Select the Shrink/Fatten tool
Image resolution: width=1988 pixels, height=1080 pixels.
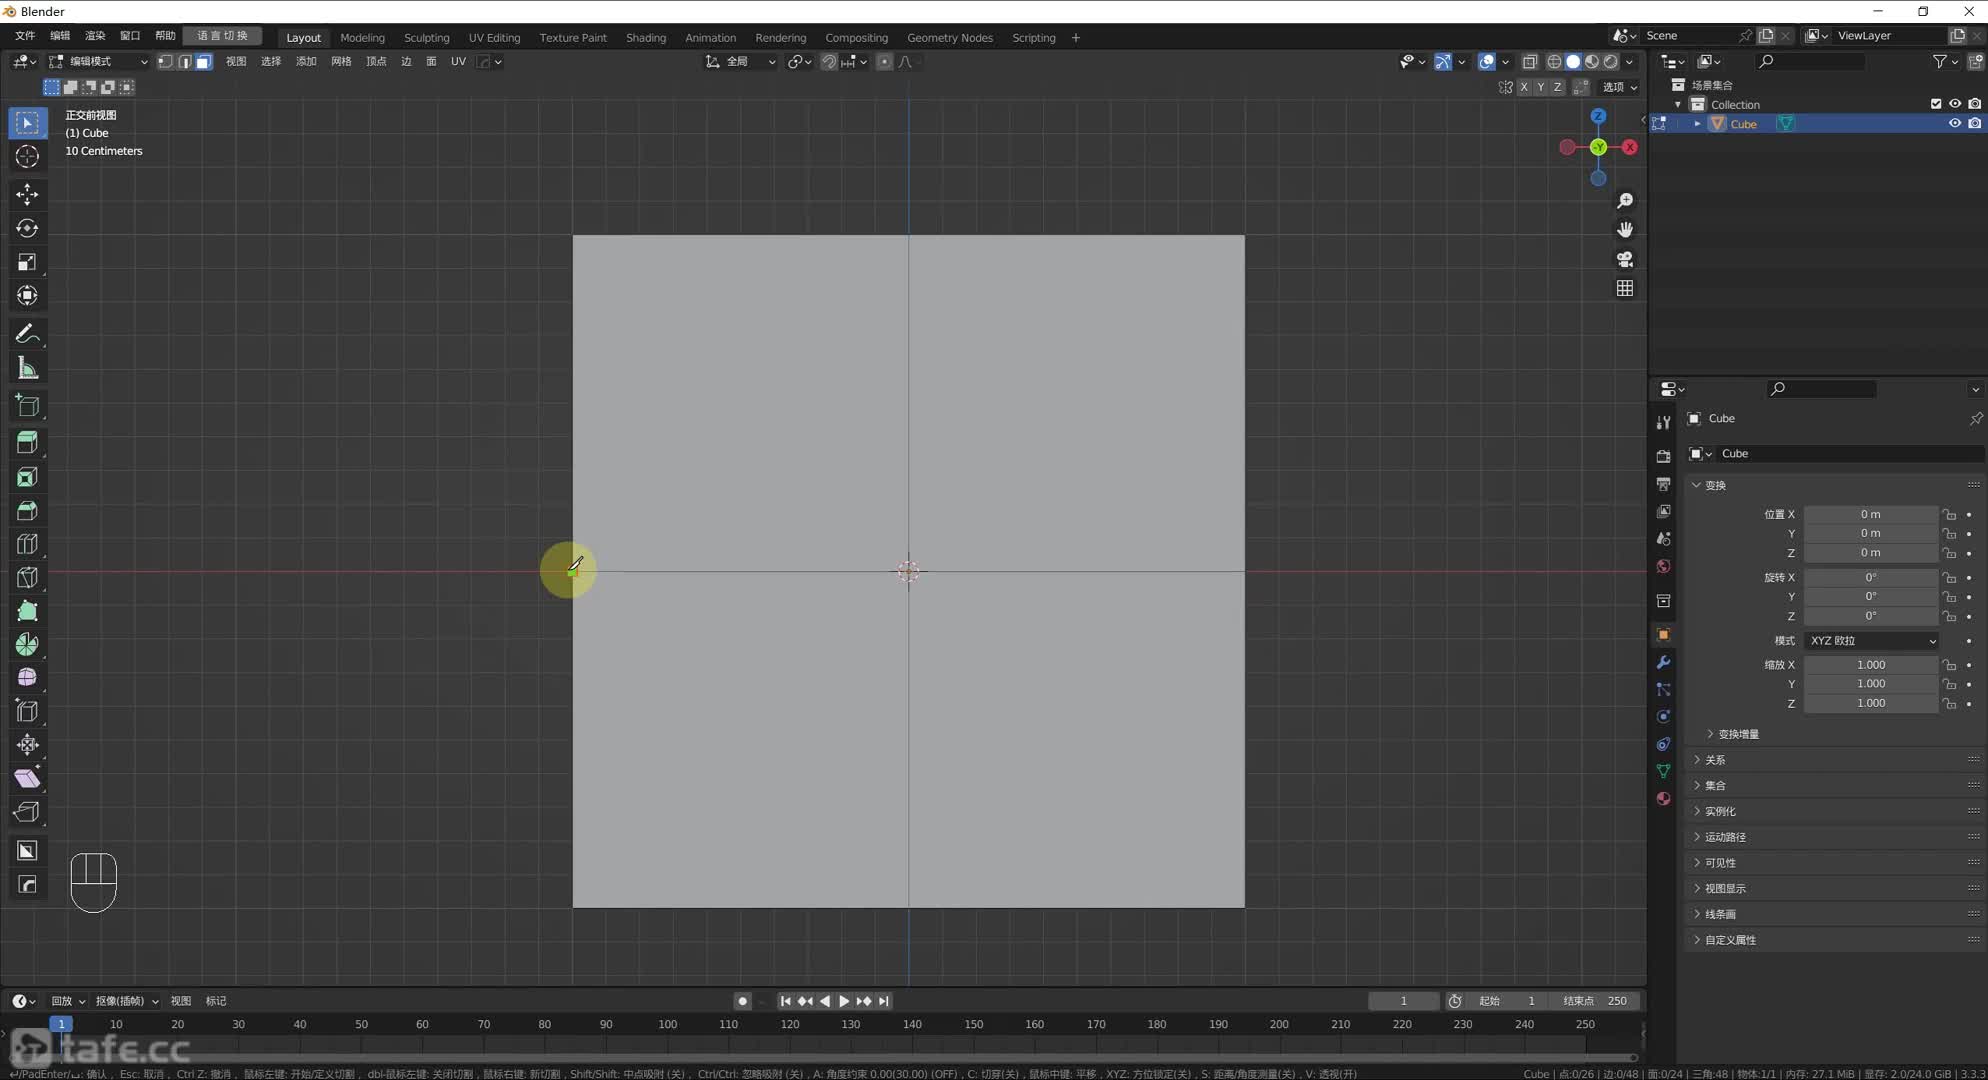pyautogui.click(x=27, y=744)
